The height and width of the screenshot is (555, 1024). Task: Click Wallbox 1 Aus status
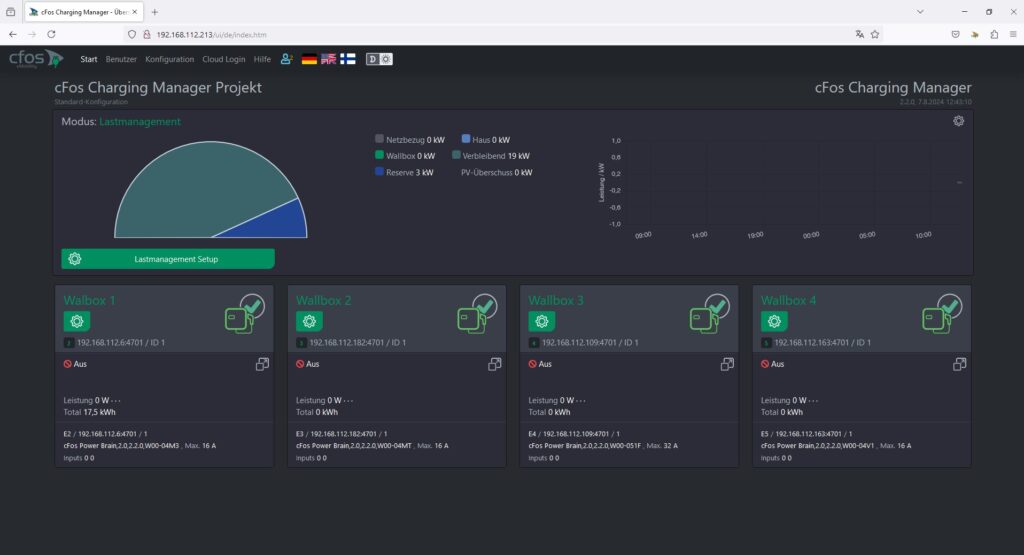pos(75,364)
